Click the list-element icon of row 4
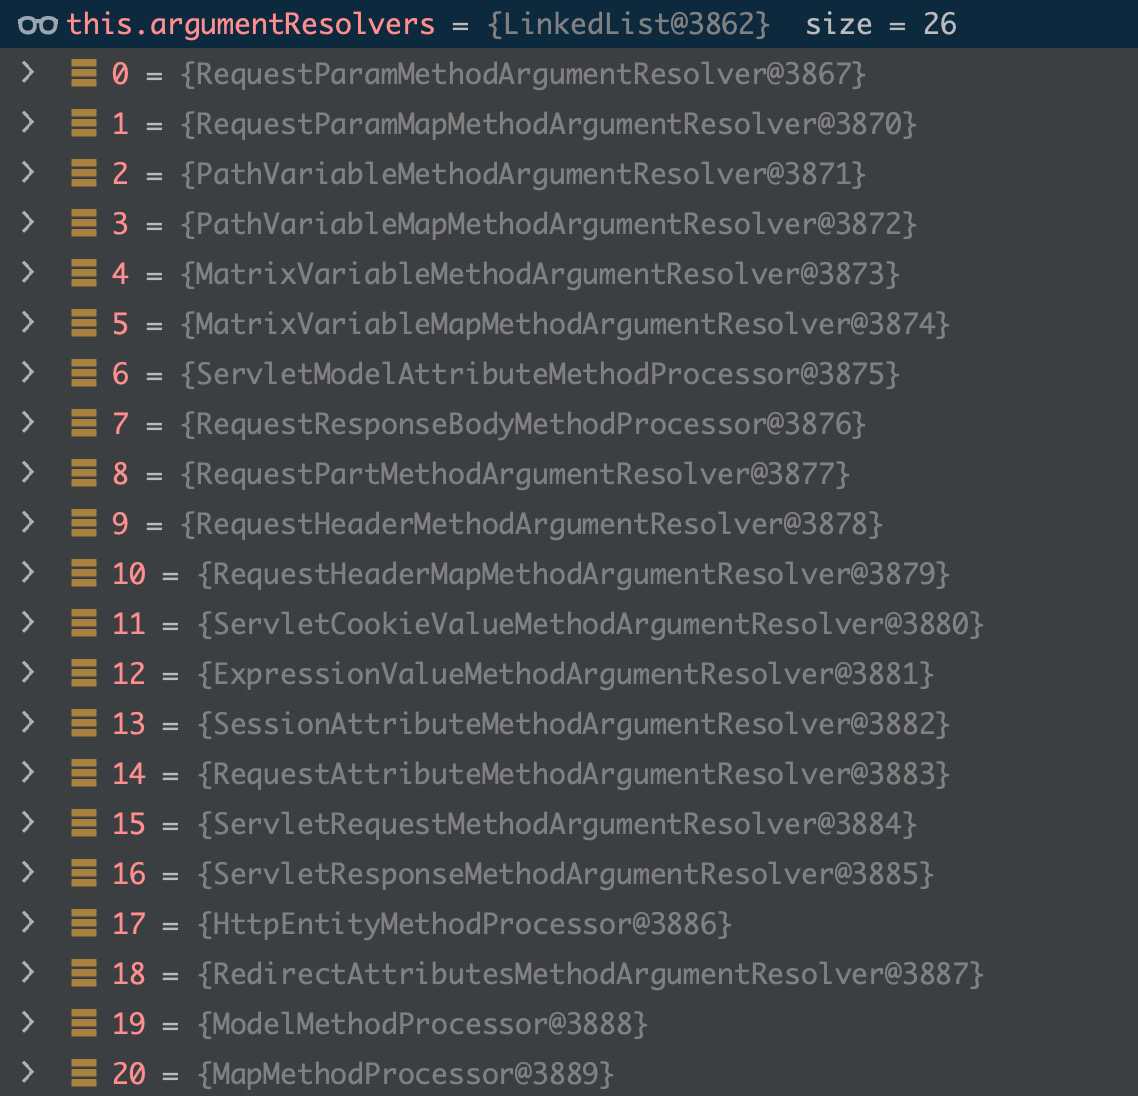Screen dimensions: 1138x1096 (83, 274)
